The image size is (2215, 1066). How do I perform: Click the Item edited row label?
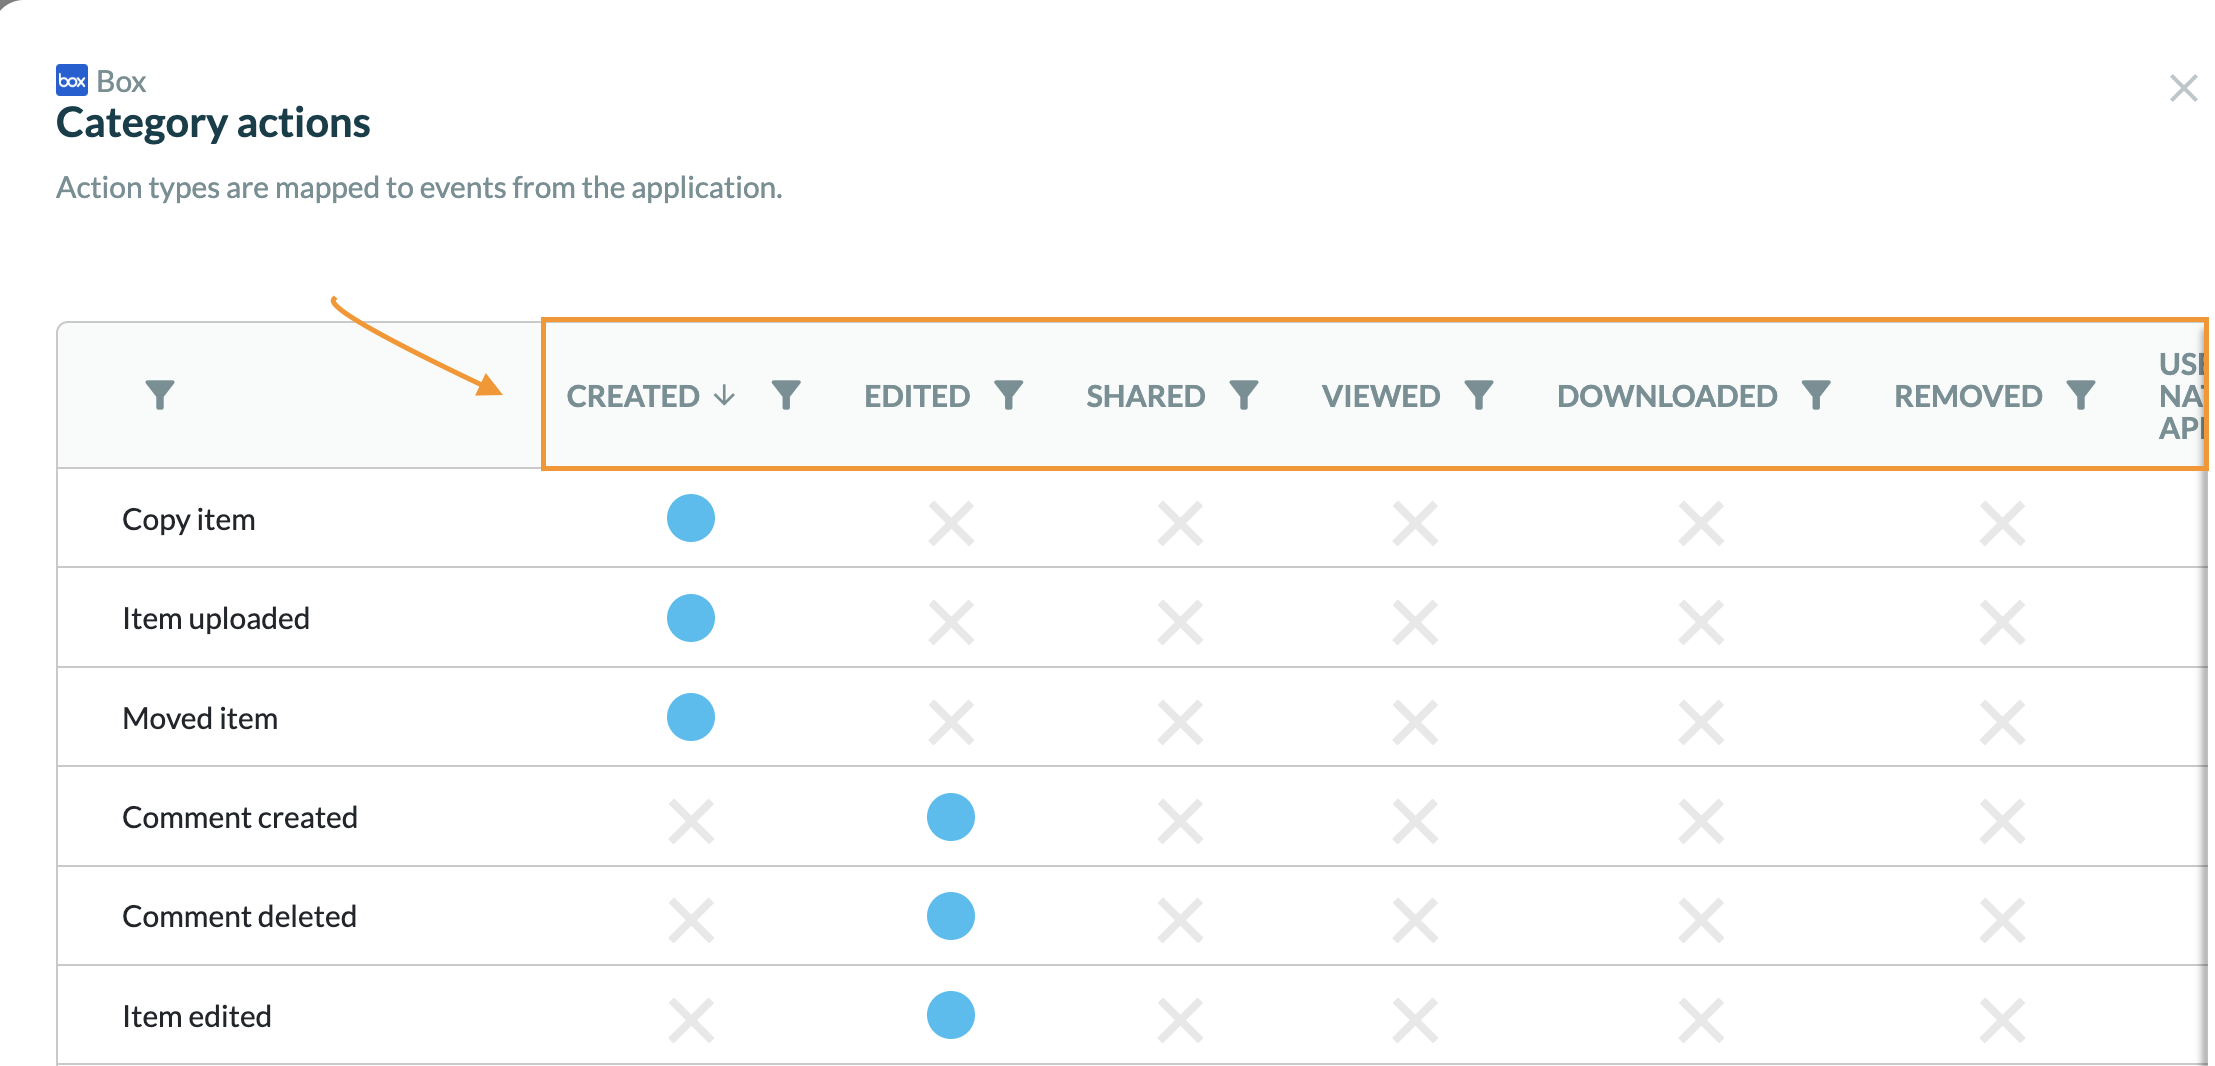click(197, 1016)
